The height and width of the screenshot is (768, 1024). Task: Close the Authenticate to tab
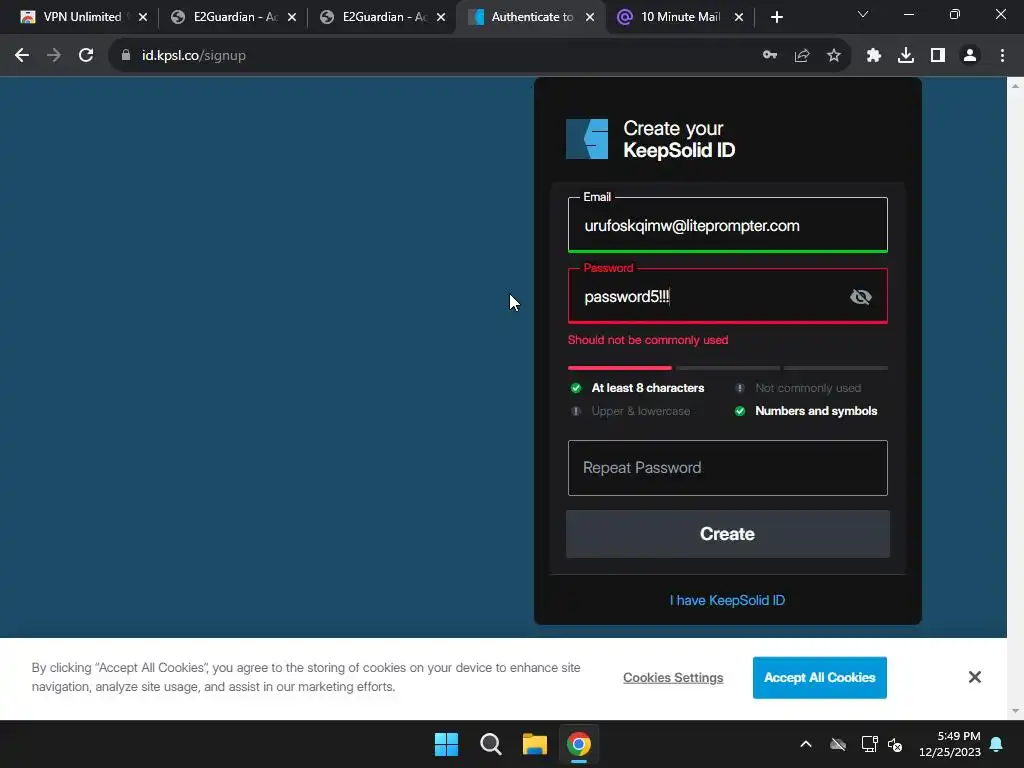(590, 17)
